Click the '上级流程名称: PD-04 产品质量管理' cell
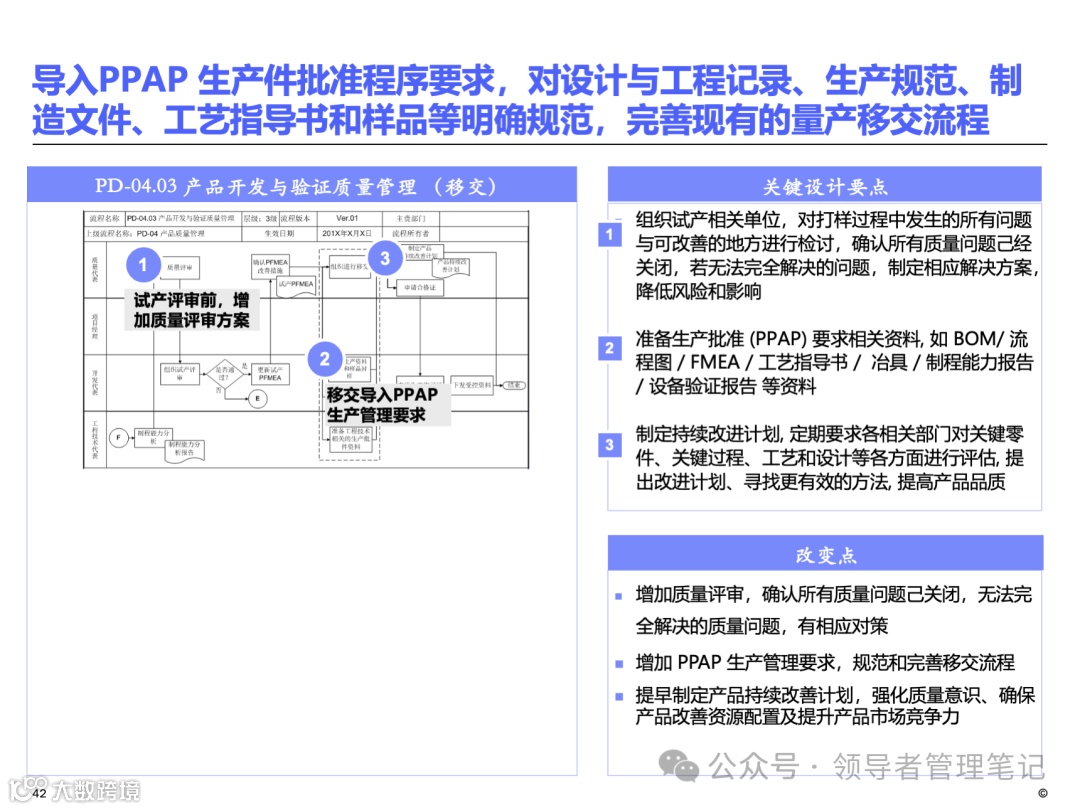This screenshot has width=1080, height=810. 163,233
